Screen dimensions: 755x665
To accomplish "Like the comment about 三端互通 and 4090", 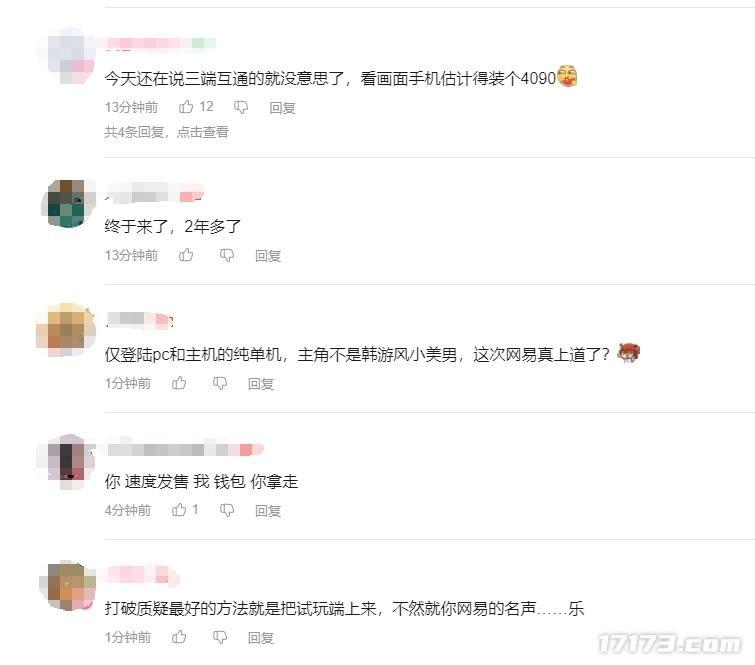I will [186, 107].
